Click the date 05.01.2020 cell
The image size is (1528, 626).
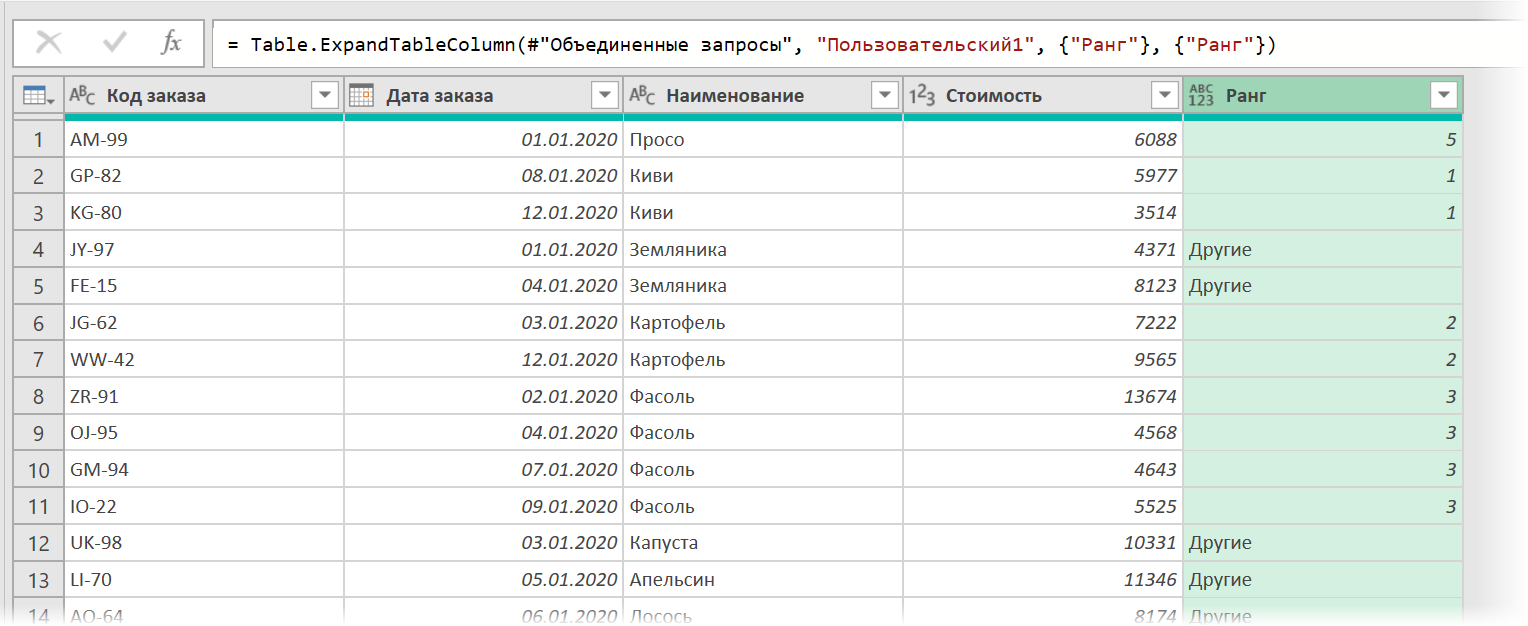484,580
